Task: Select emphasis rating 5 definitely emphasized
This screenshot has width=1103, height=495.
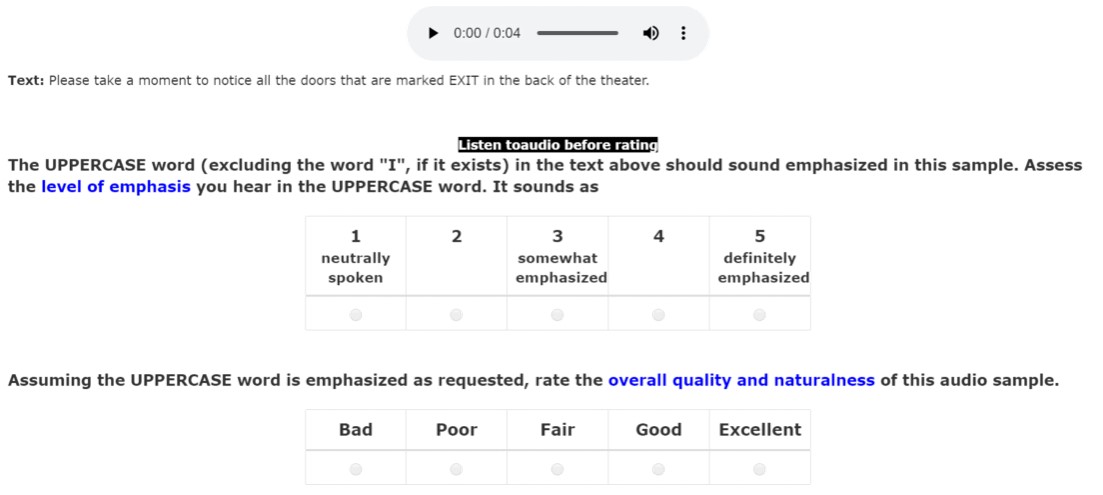Action: tap(759, 314)
